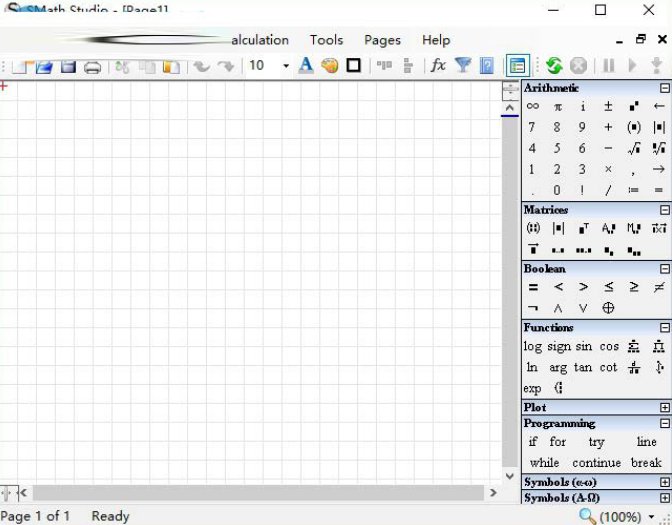The width and height of the screenshot is (672, 525).
Task: Open the font size 10 dropdown
Action: coord(285,66)
